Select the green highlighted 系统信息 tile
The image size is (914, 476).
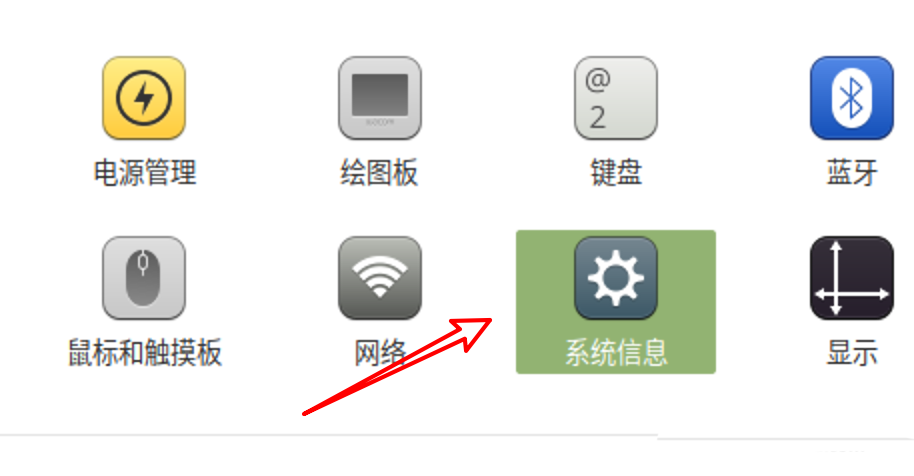coord(616,302)
